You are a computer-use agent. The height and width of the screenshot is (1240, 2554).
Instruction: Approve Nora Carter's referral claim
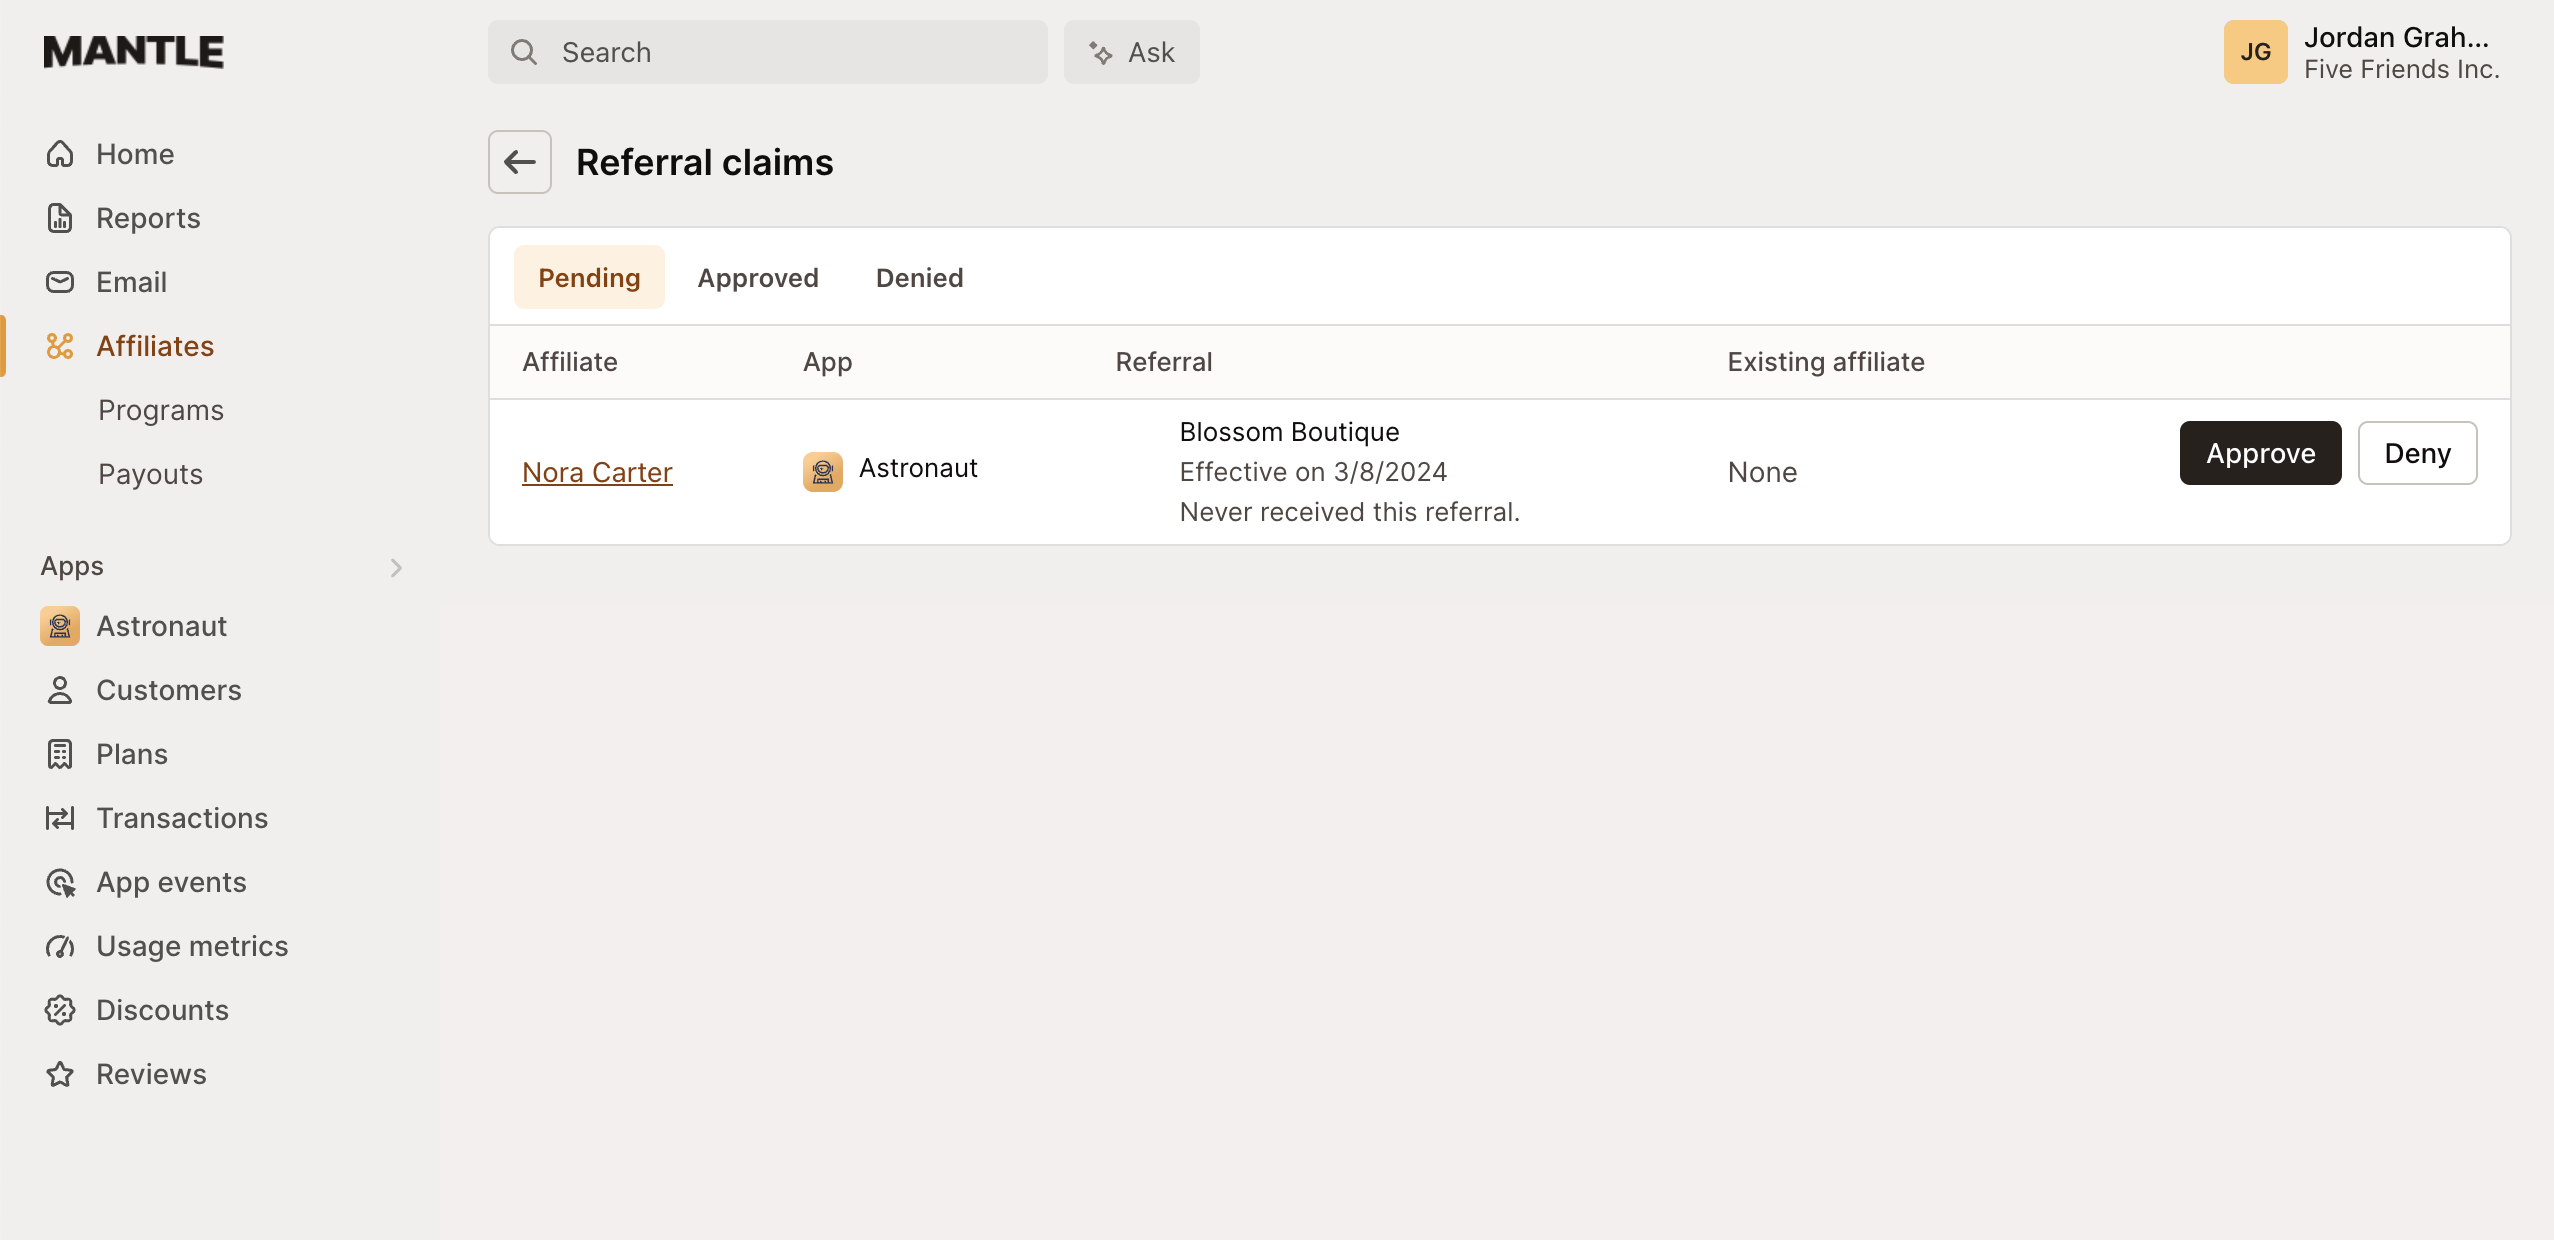[x=2259, y=453]
